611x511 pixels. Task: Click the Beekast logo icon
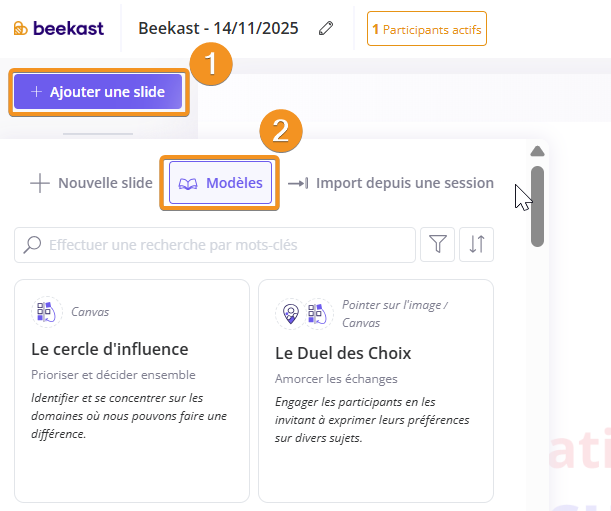[x=21, y=29]
